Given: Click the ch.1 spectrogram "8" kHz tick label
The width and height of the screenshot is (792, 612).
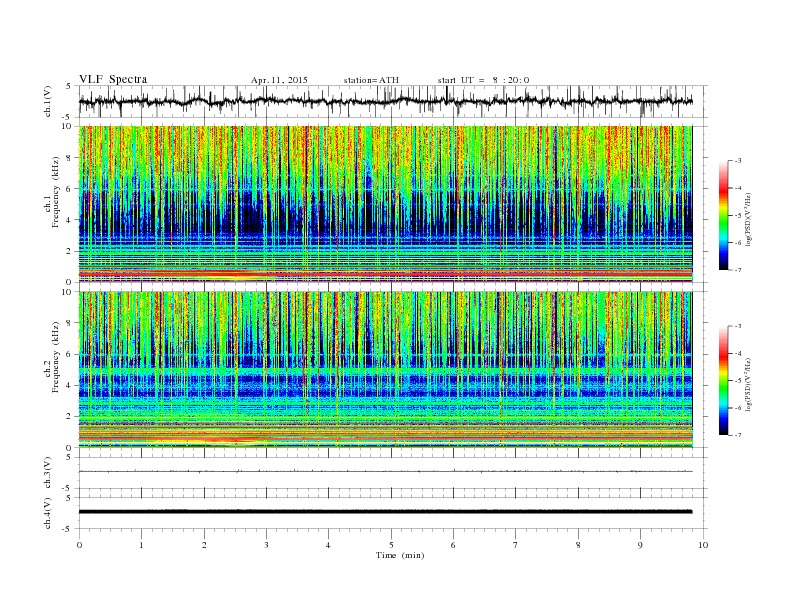Looking at the screenshot, I should (x=70, y=158).
